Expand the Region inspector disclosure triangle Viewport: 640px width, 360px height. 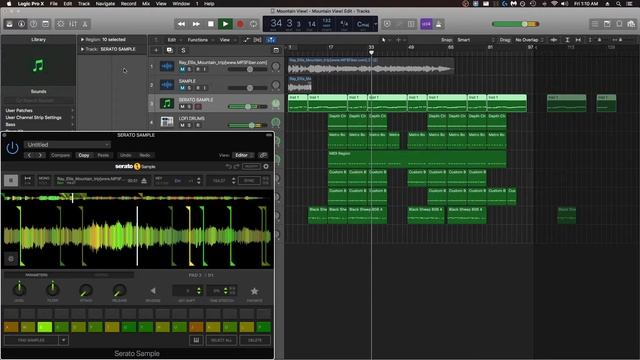click(82, 40)
